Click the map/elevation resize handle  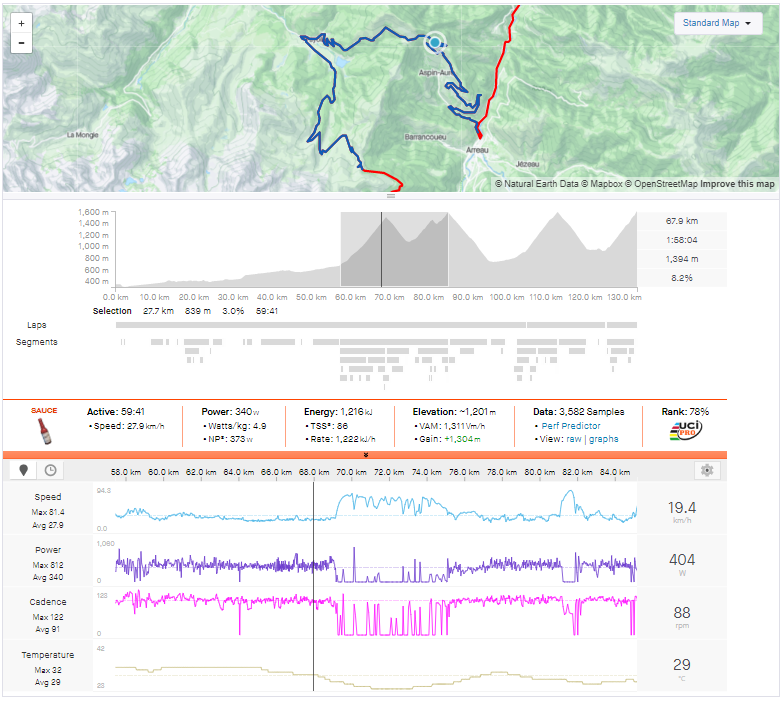(391, 196)
